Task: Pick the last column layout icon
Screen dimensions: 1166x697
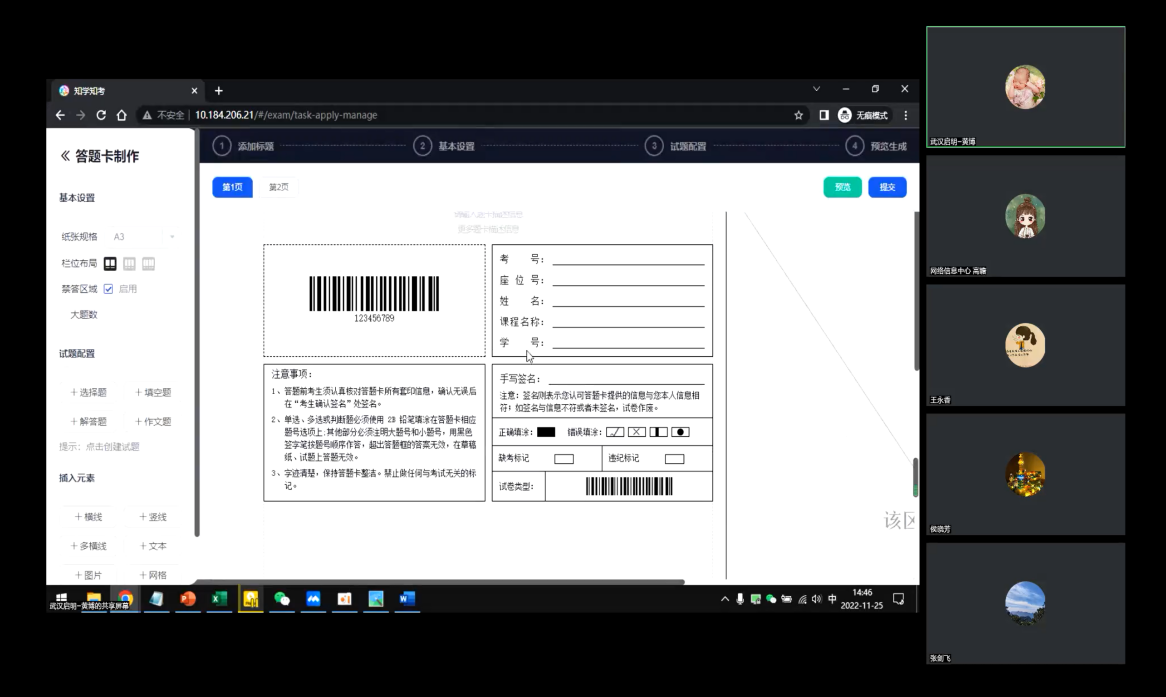Action: pos(148,264)
